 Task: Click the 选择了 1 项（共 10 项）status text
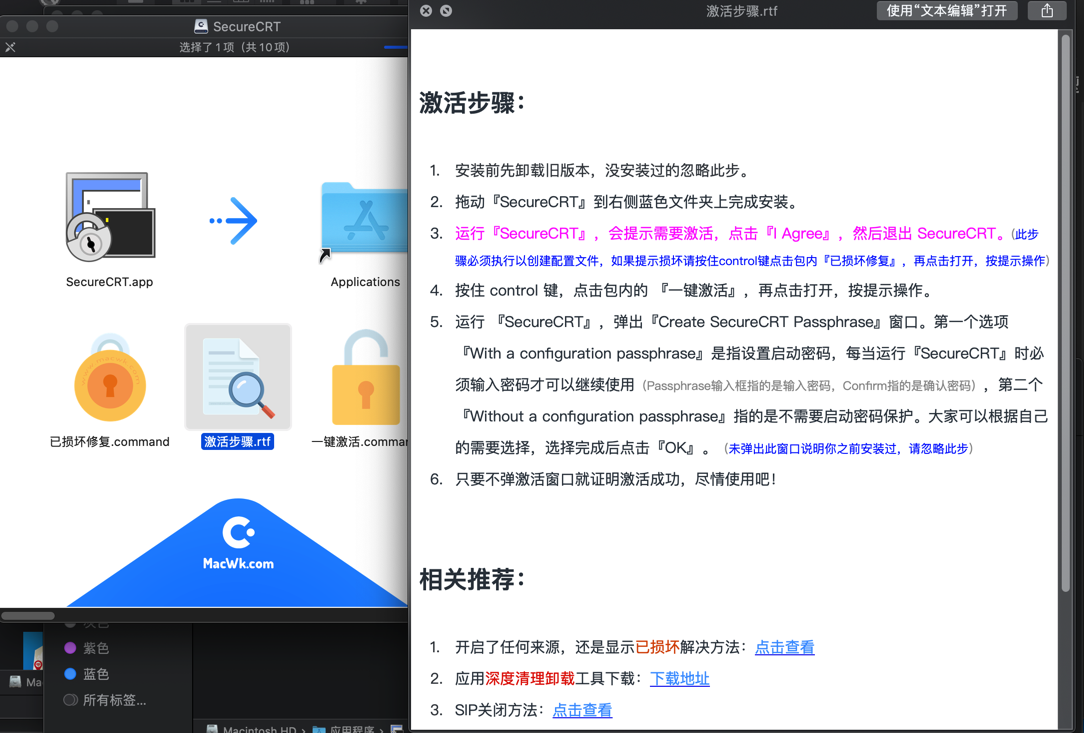234,47
